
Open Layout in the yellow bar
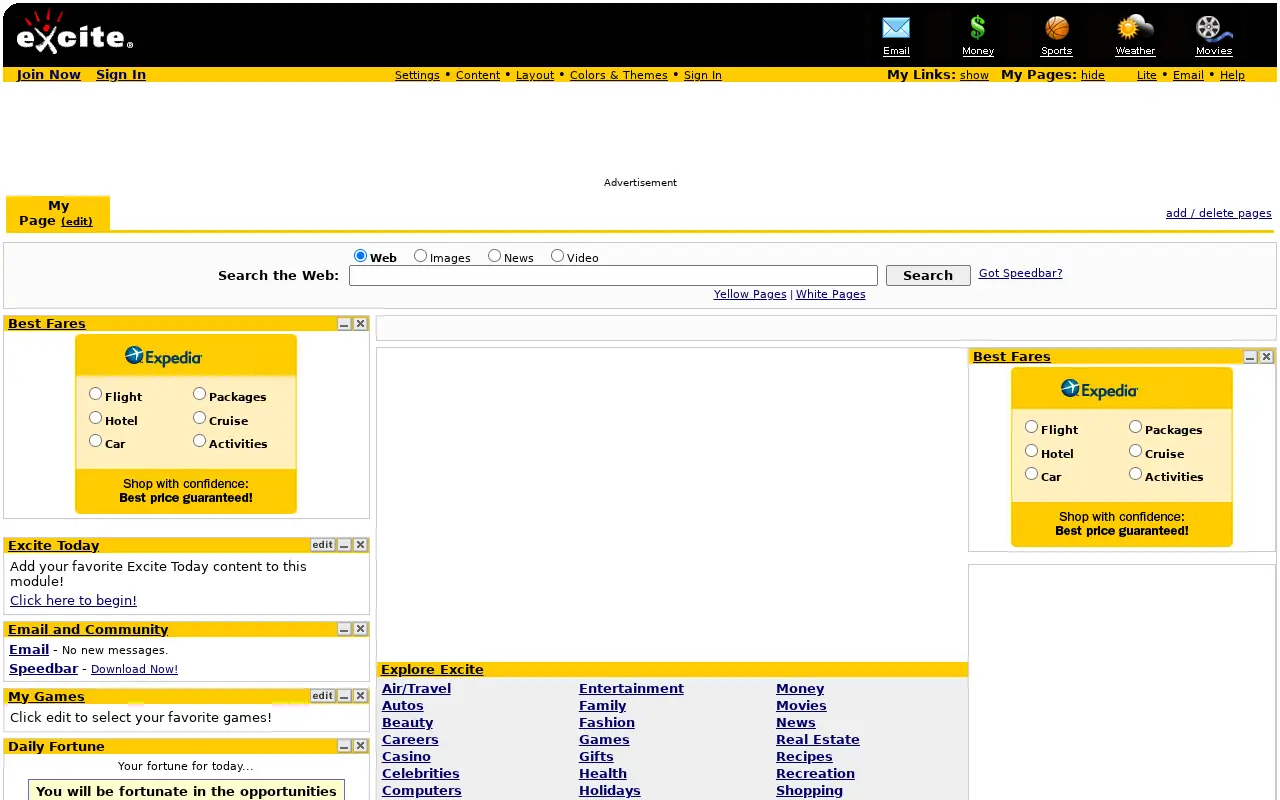[535, 75]
